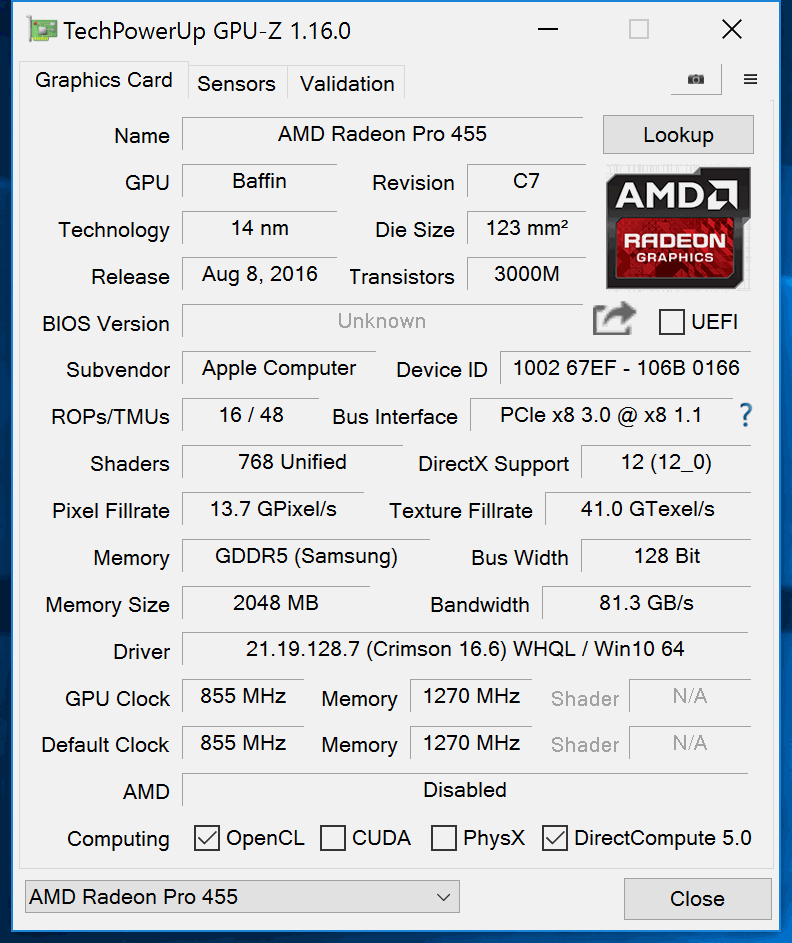Click the Lookup button
The image size is (792, 943).
point(678,135)
